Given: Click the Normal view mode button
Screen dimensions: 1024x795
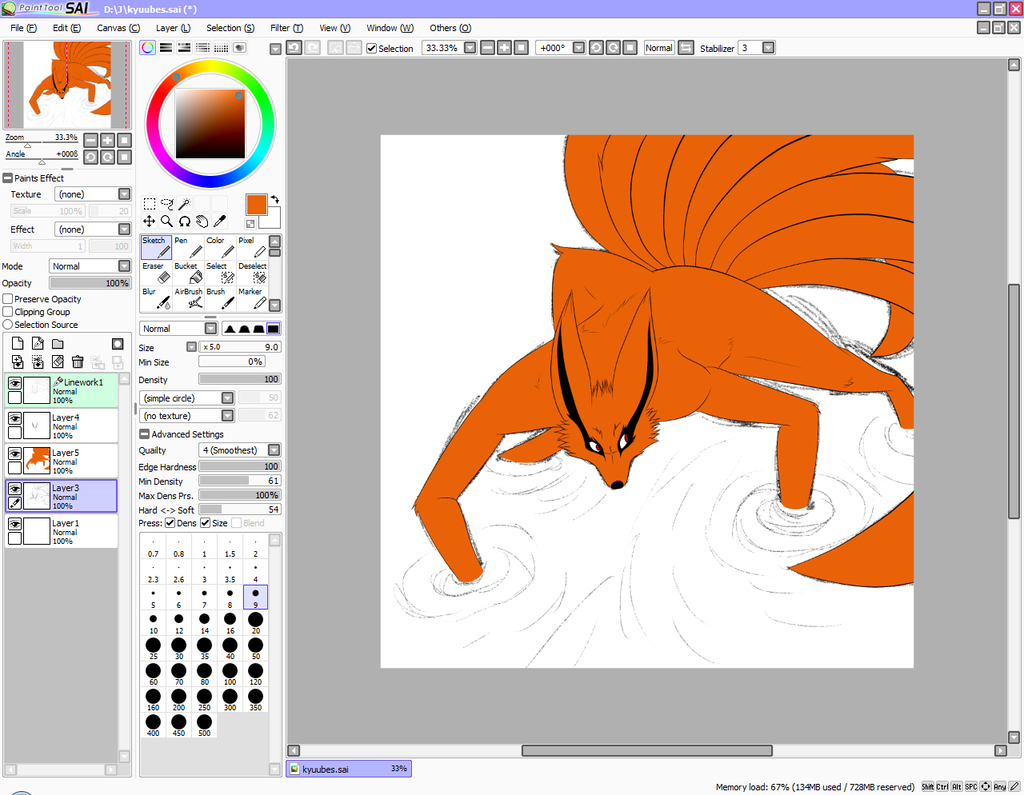Looking at the screenshot, I should pyautogui.click(x=659, y=48).
